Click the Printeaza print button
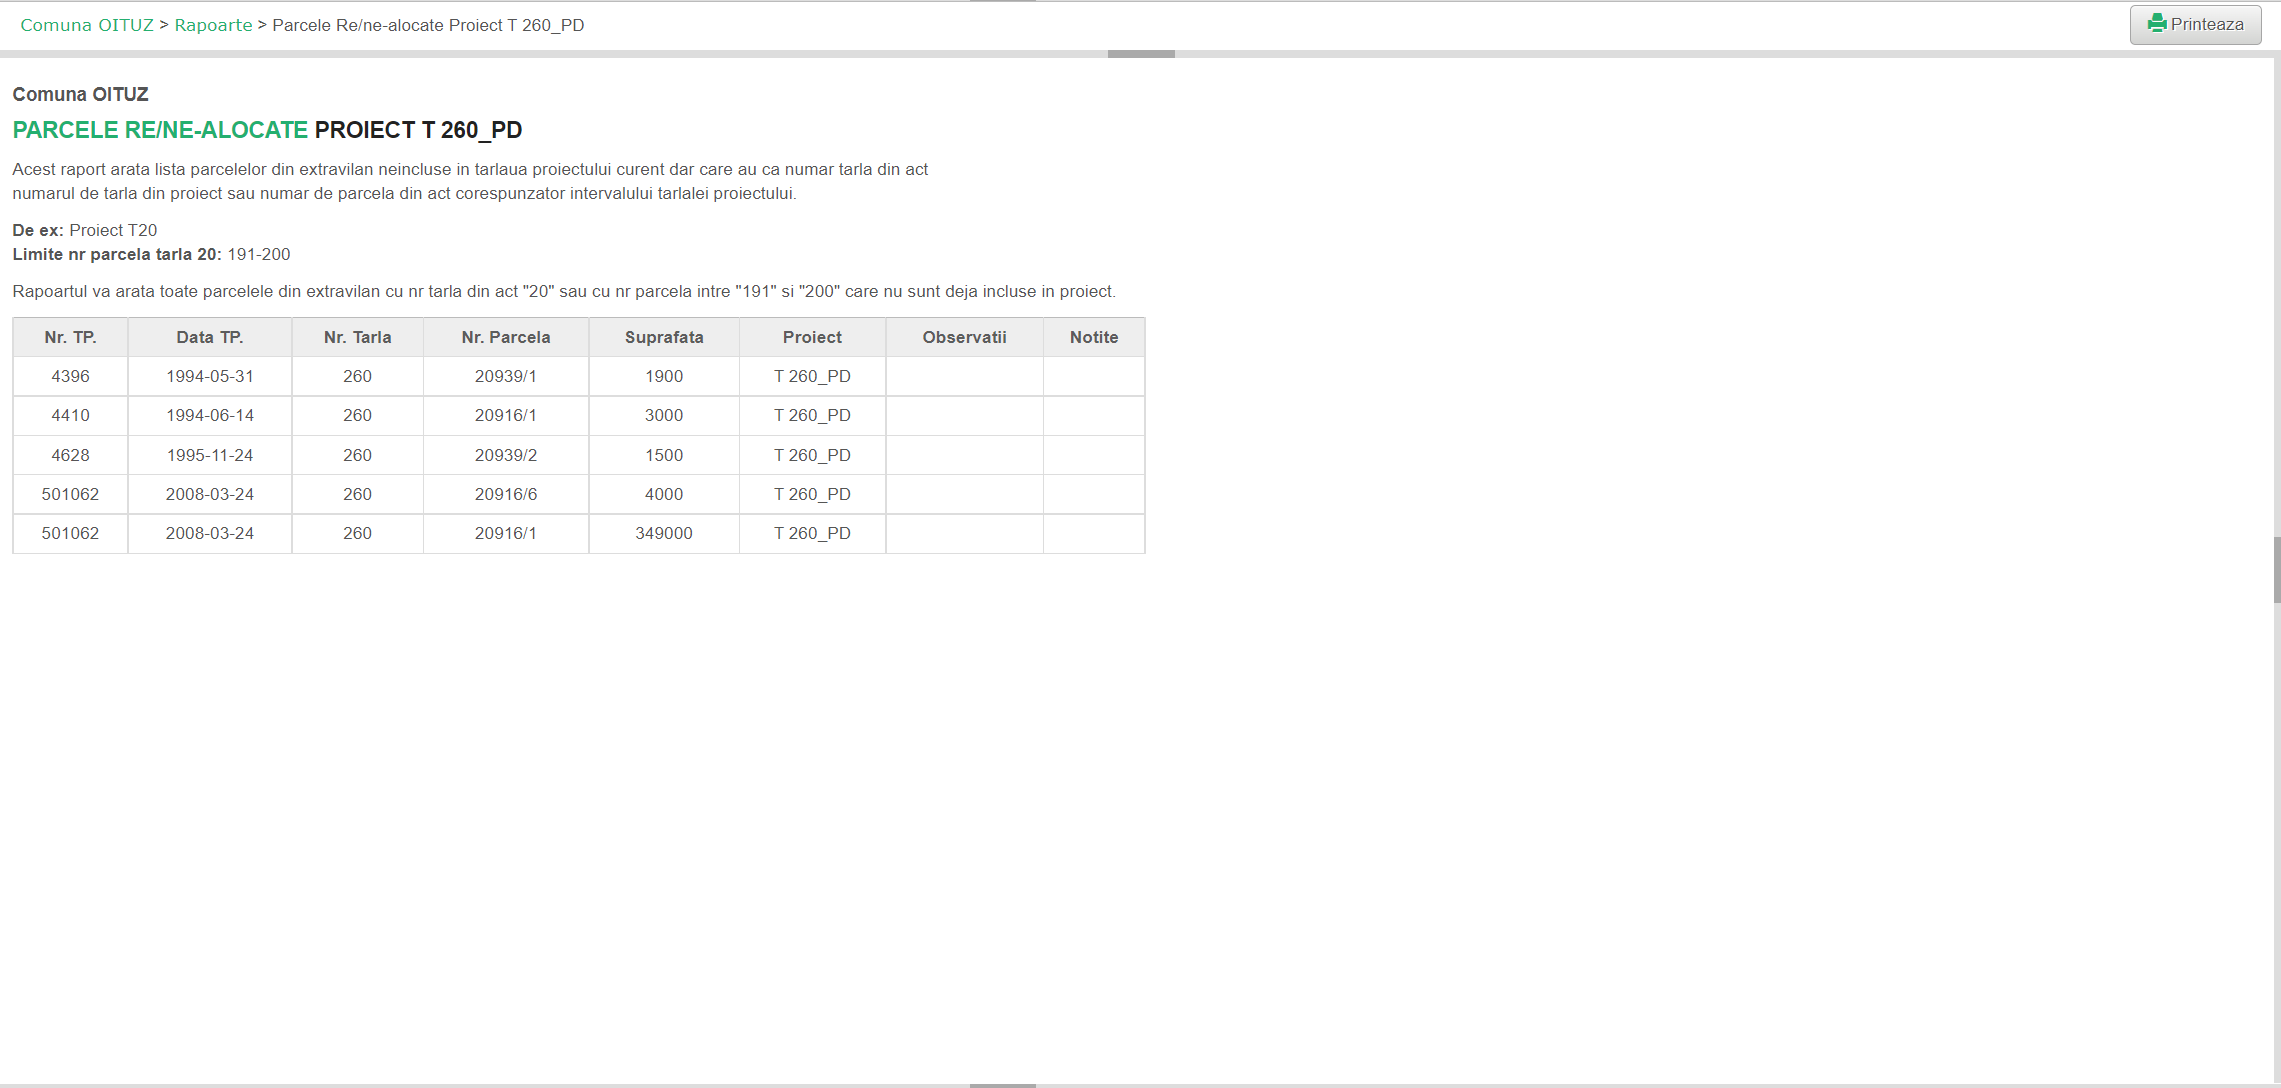The width and height of the screenshot is (2281, 1088). click(2195, 25)
